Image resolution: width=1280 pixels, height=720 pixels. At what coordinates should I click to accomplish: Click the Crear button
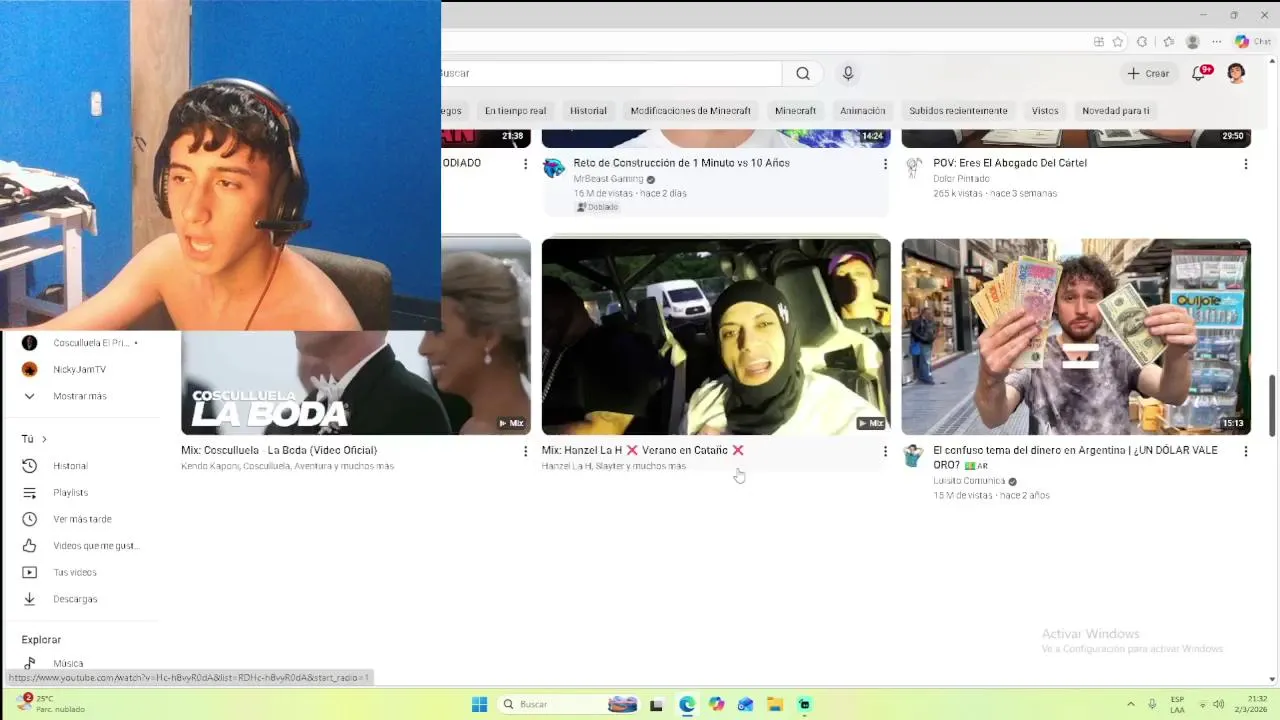point(1148,73)
